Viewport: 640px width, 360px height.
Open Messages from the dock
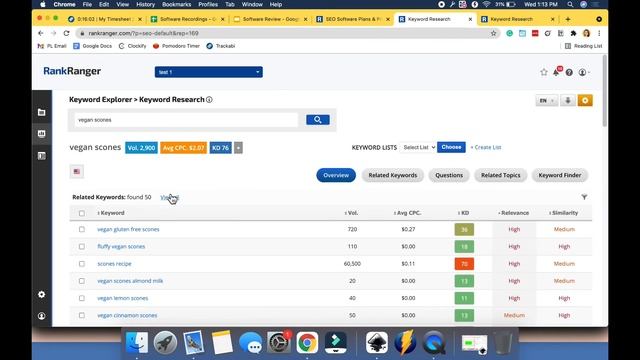250,342
